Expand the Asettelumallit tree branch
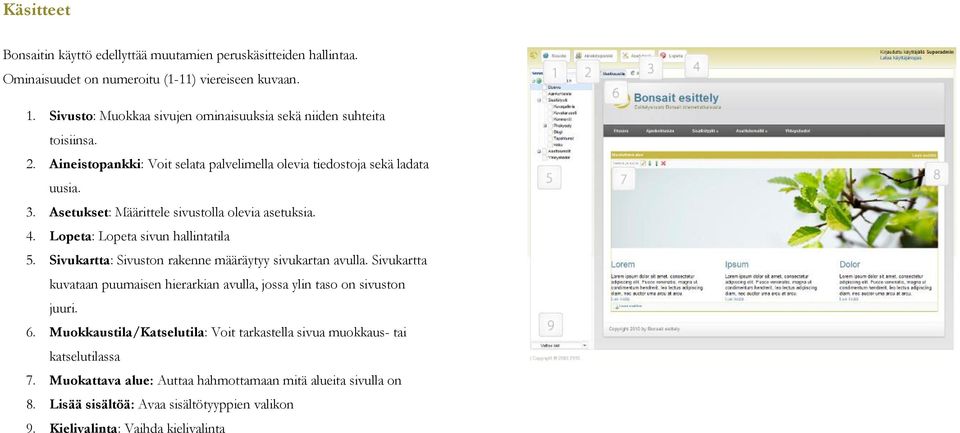960x433 pixels. 539,151
